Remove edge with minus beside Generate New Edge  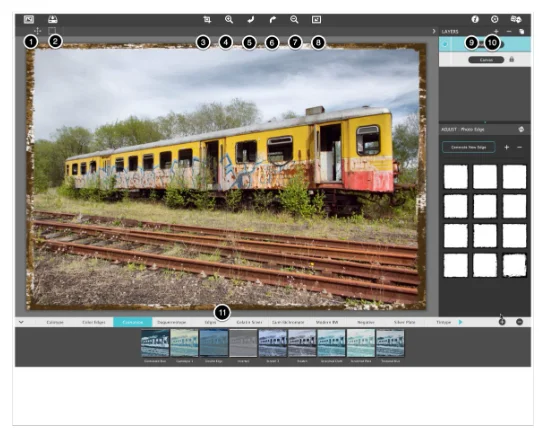[x=519, y=147]
